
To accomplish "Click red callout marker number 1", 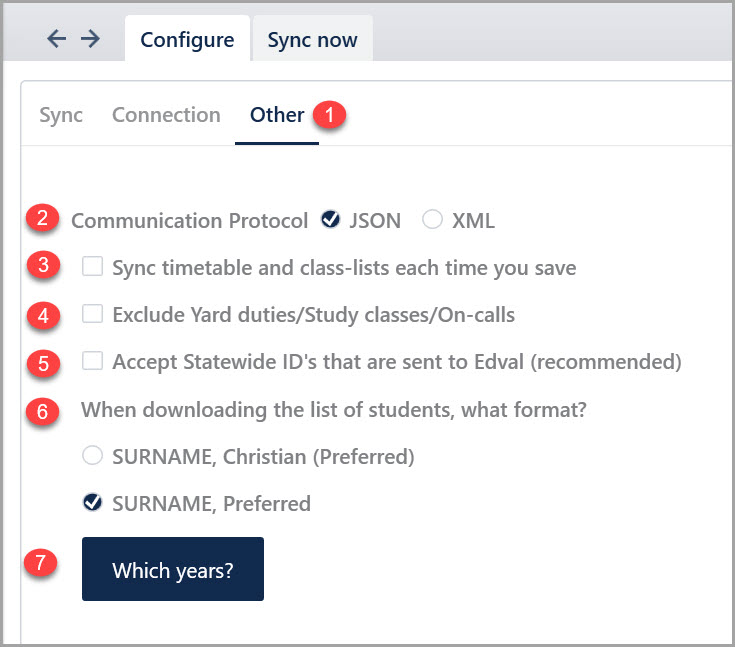I will click(x=329, y=115).
